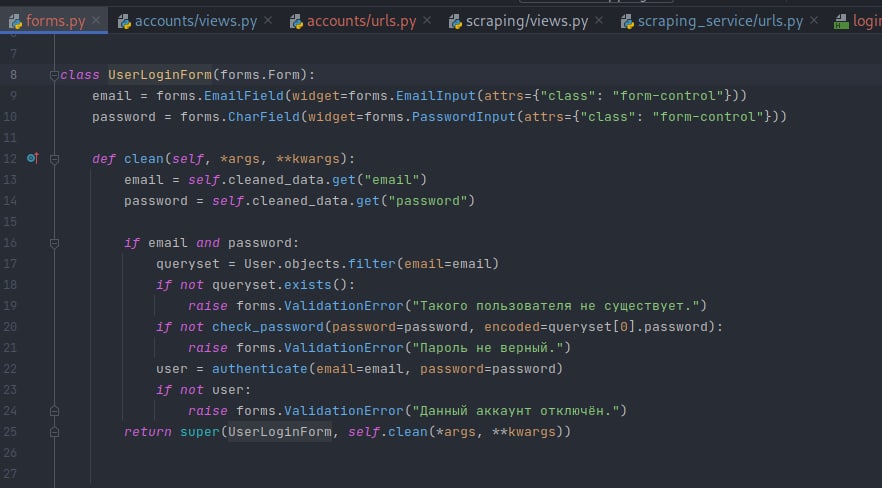Click the HTML file icon on the login tab

point(842,21)
